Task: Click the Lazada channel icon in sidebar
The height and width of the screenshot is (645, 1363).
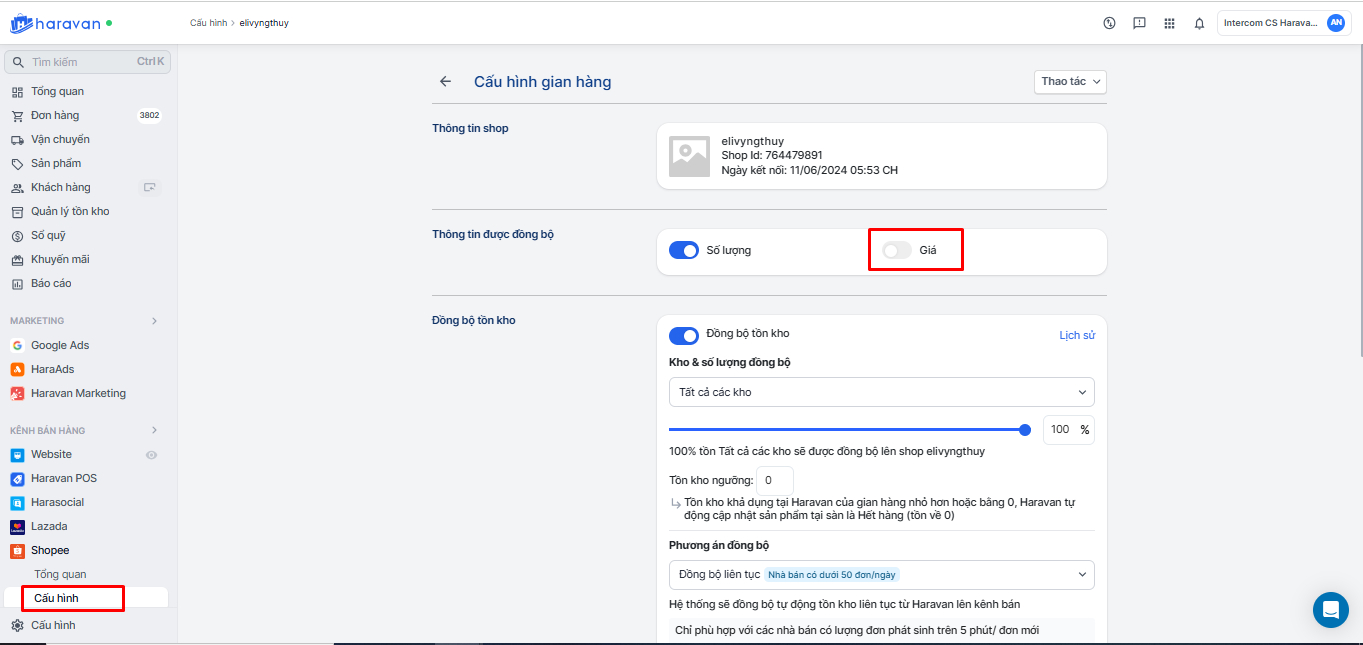Action: [x=17, y=526]
